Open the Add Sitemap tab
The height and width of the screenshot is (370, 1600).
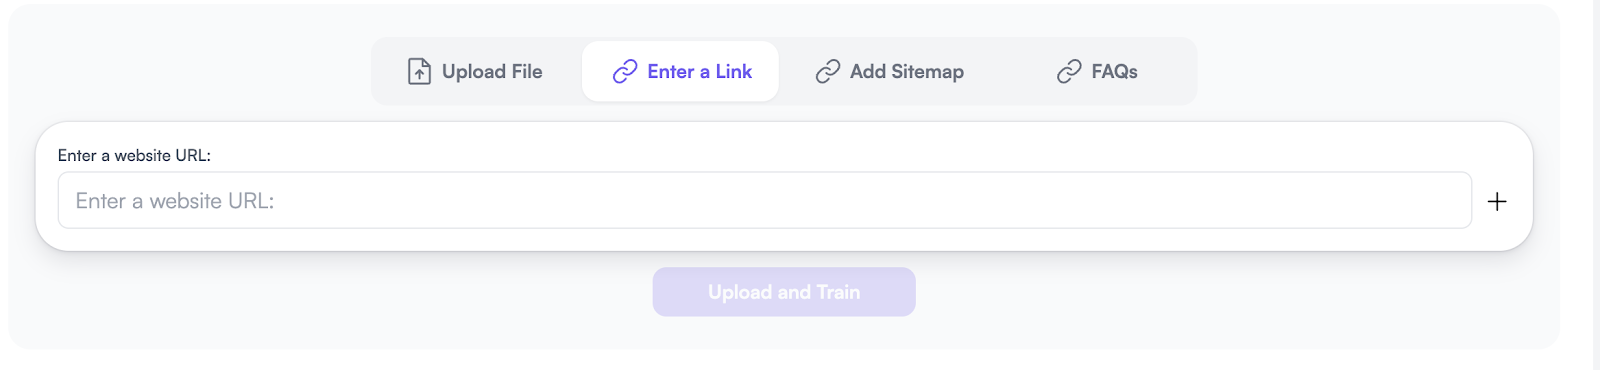[x=890, y=71]
